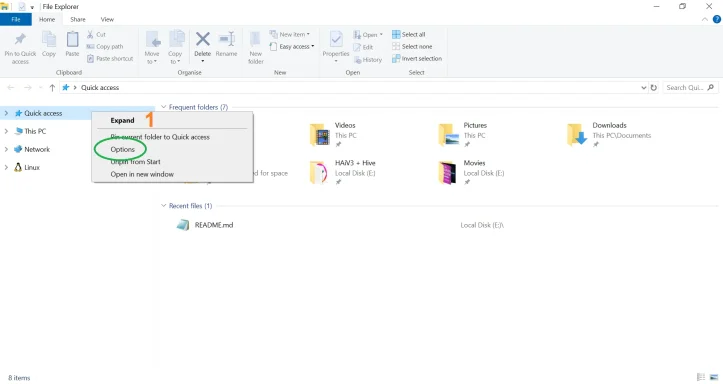The image size is (723, 384).
Task: Click the Copy ribbon icon
Action: pyautogui.click(x=49, y=40)
